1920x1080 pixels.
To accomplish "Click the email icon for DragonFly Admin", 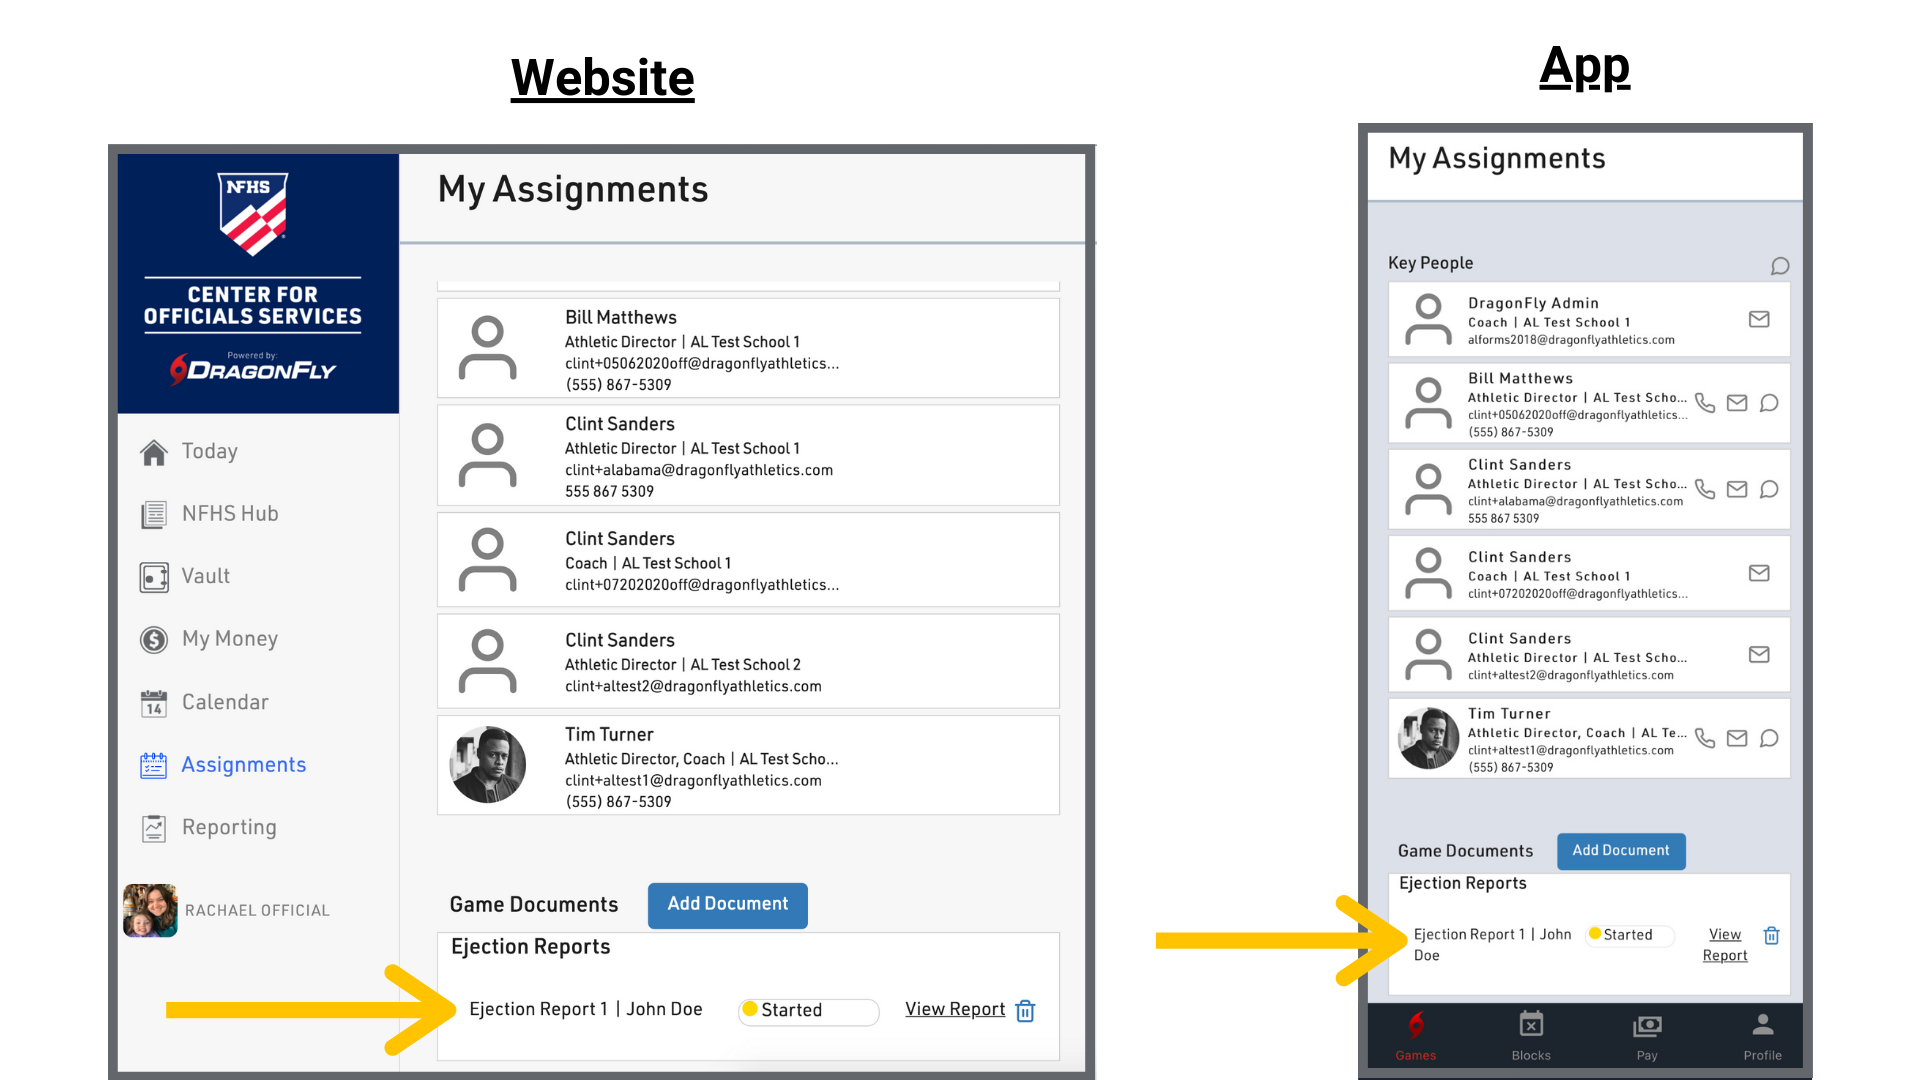I will (x=1759, y=319).
